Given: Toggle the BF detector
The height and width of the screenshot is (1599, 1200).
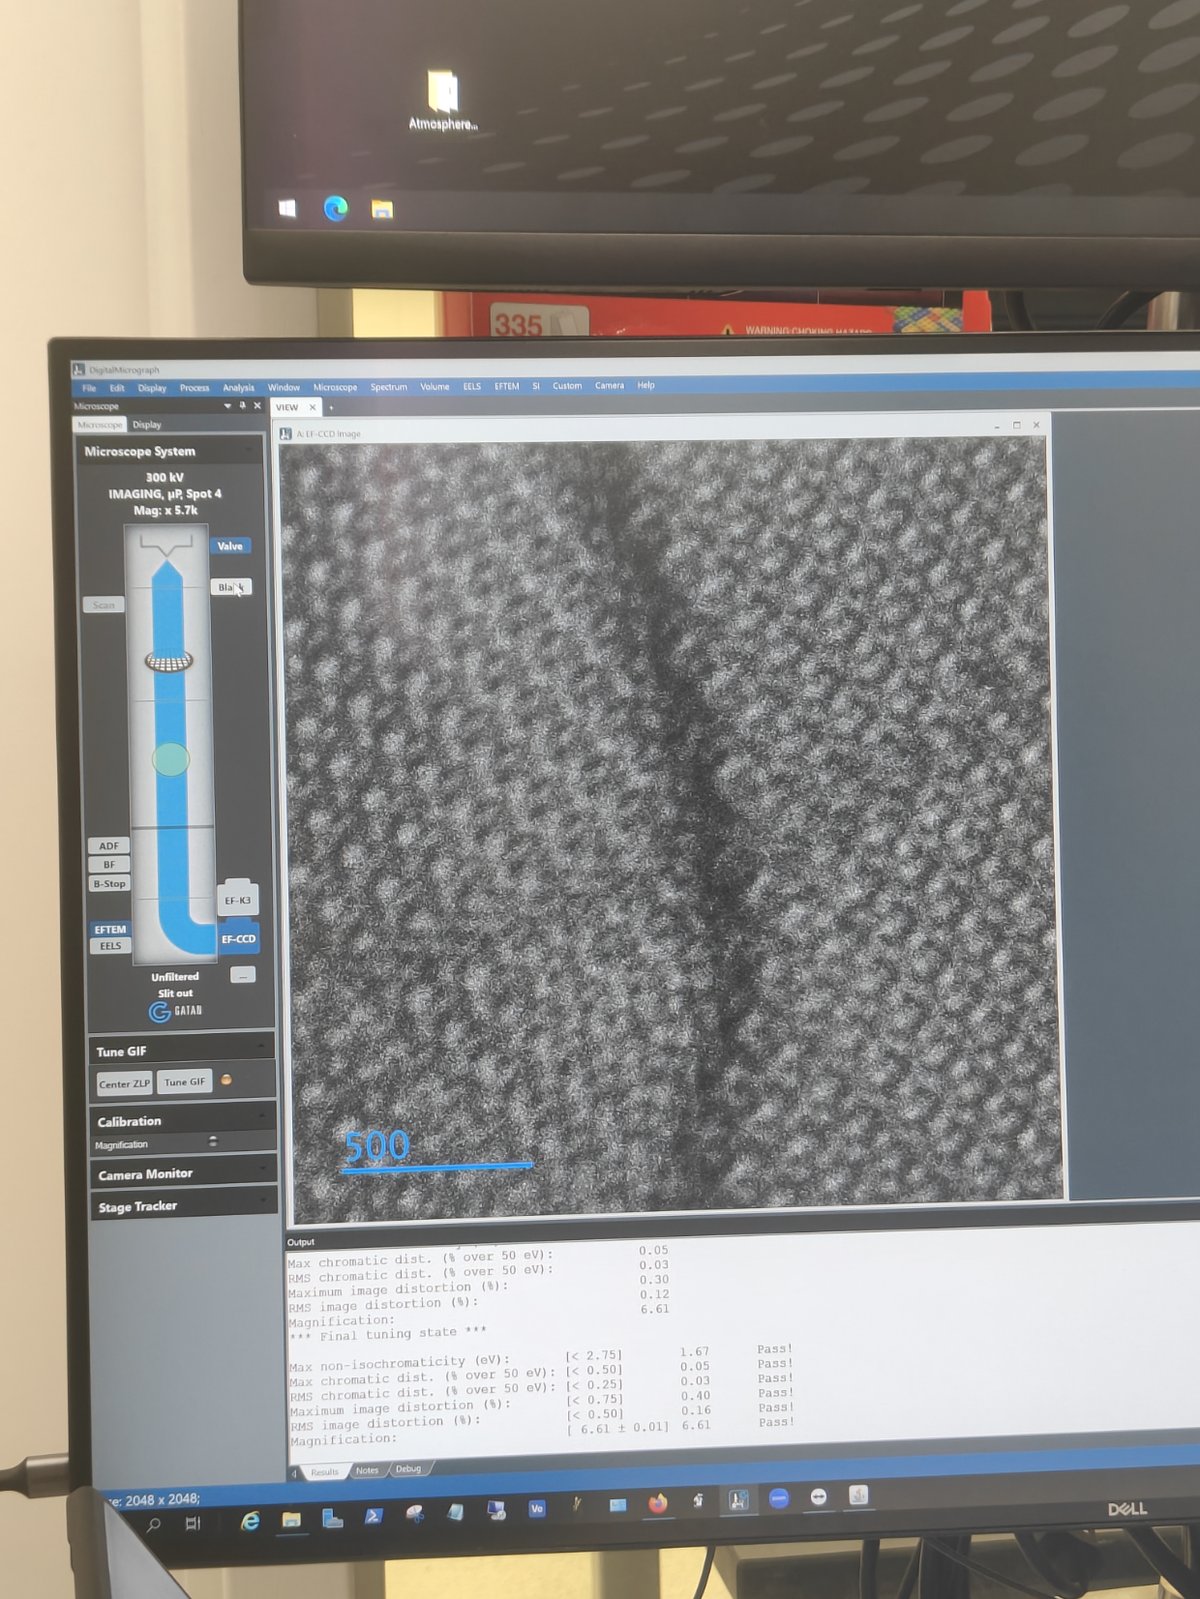Looking at the screenshot, I should pyautogui.click(x=109, y=865).
